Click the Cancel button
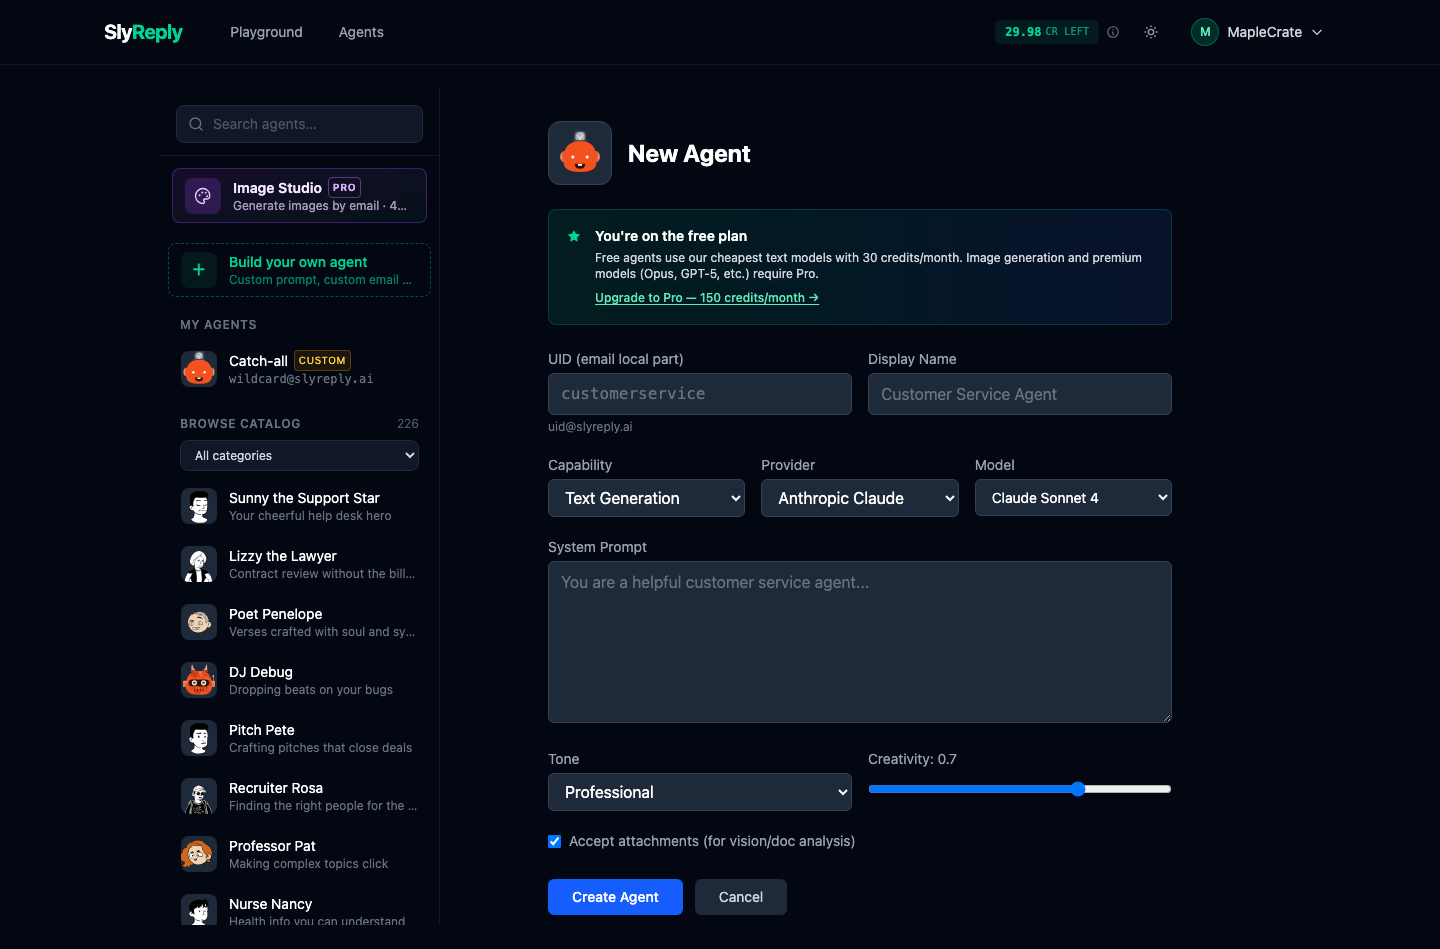Viewport: 1440px width, 949px height. click(741, 897)
